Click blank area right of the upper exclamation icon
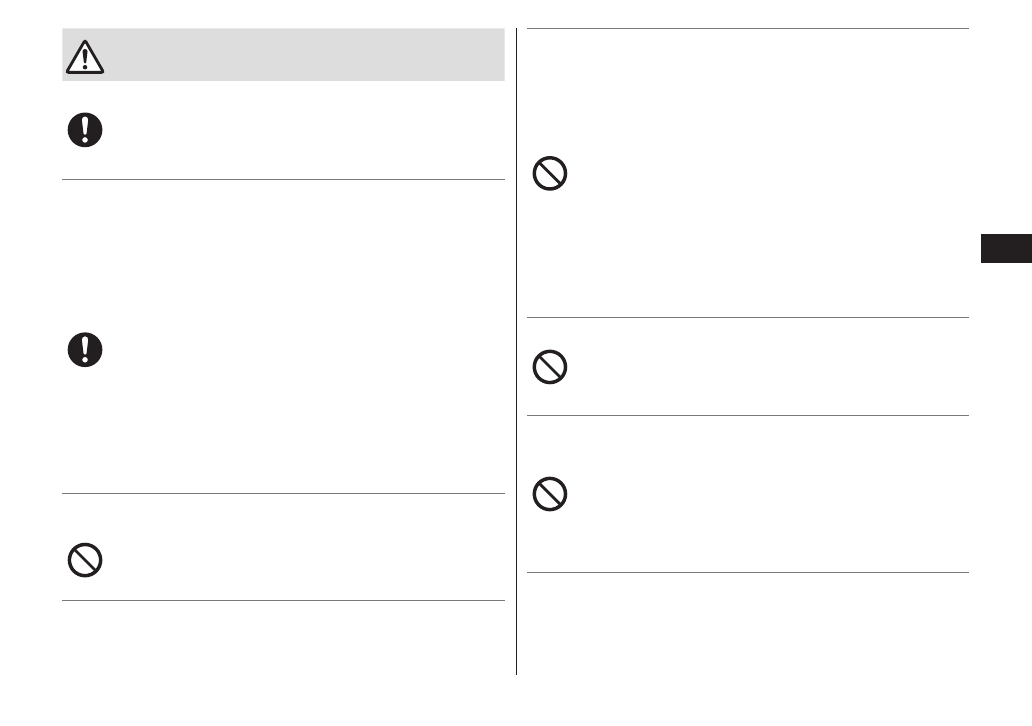This screenshot has height=726, width=1032. point(300,130)
